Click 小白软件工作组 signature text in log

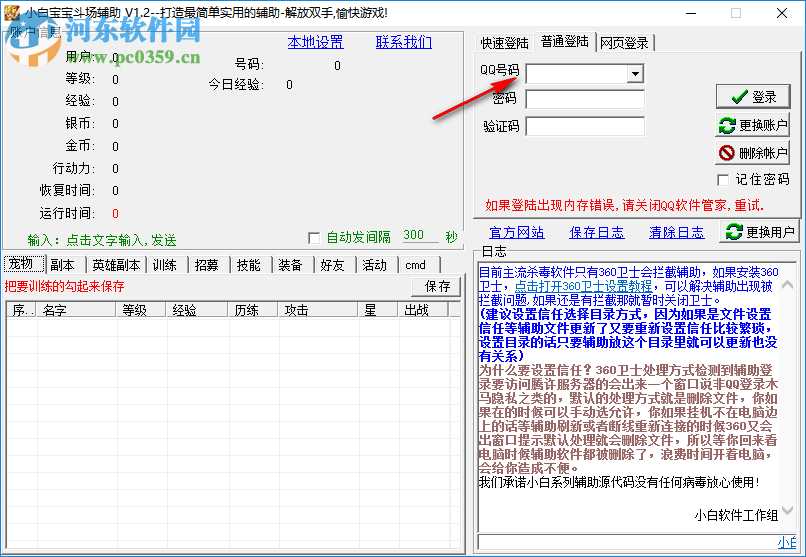coord(736,515)
